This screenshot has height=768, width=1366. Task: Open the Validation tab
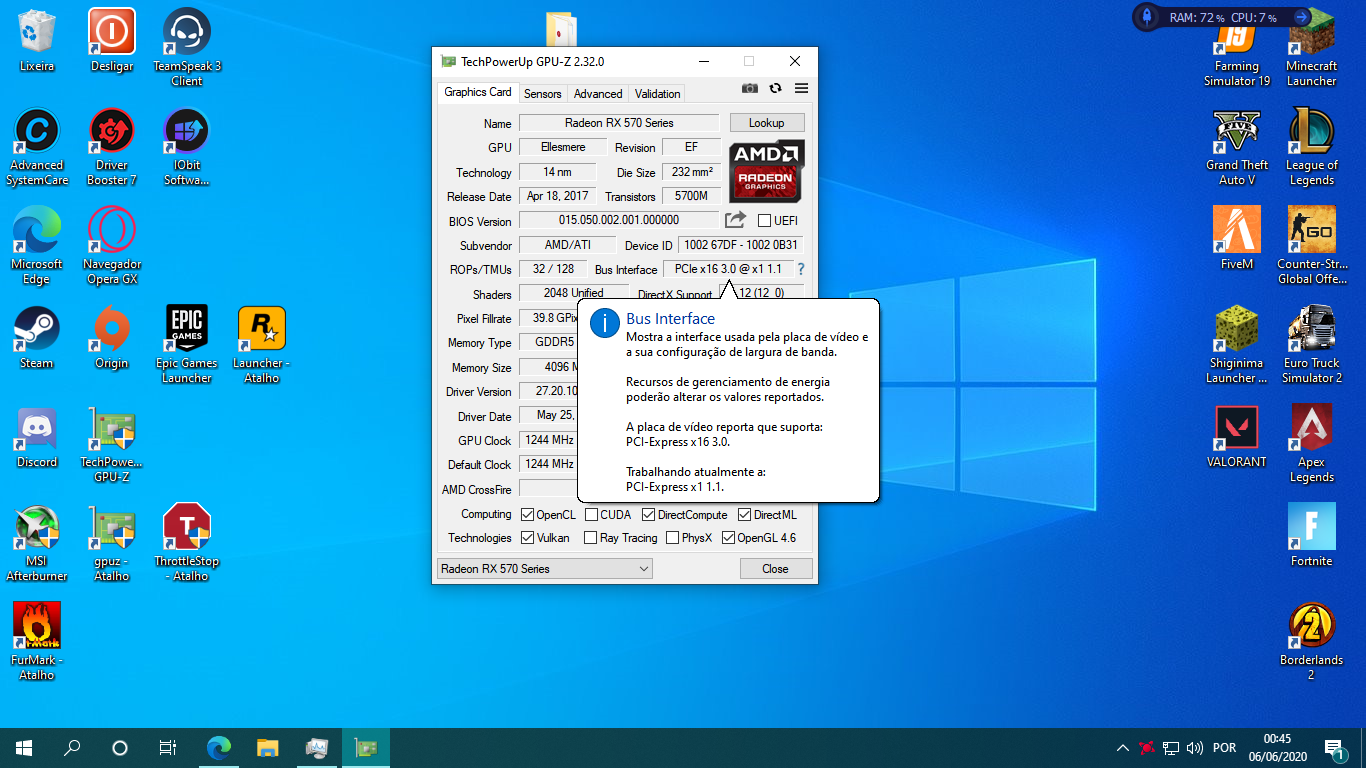(658, 94)
